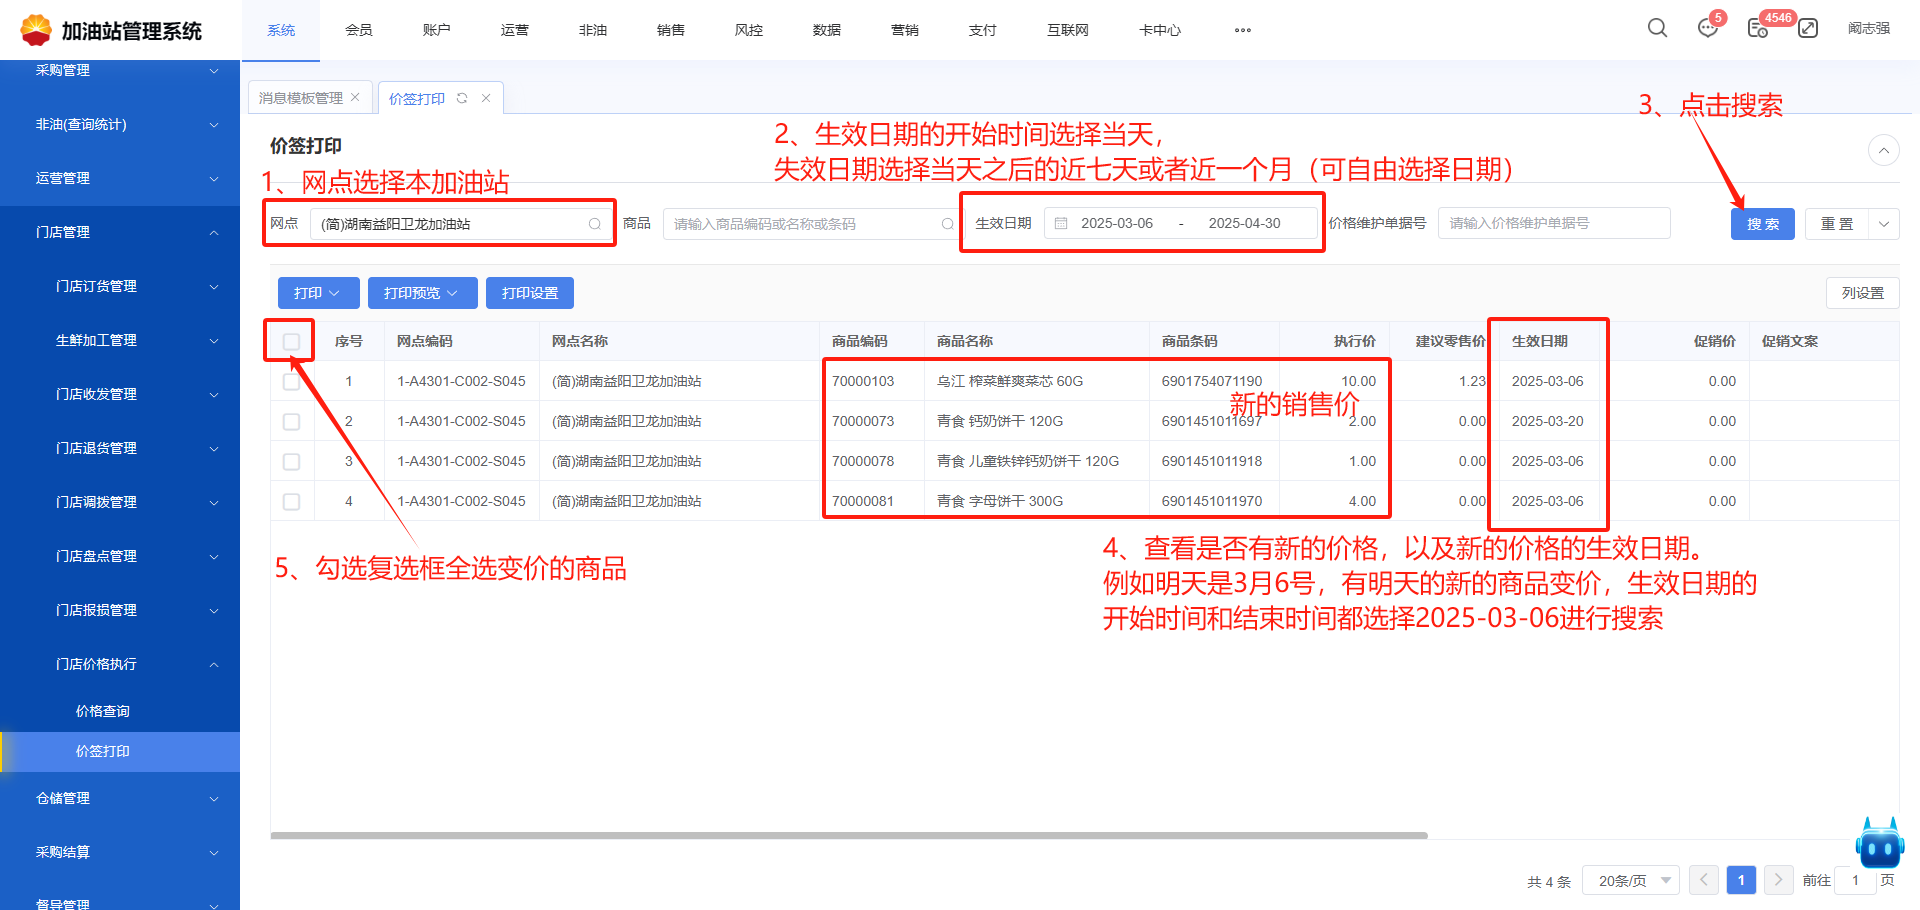Open the 打印预览 dropdown button

(x=421, y=293)
